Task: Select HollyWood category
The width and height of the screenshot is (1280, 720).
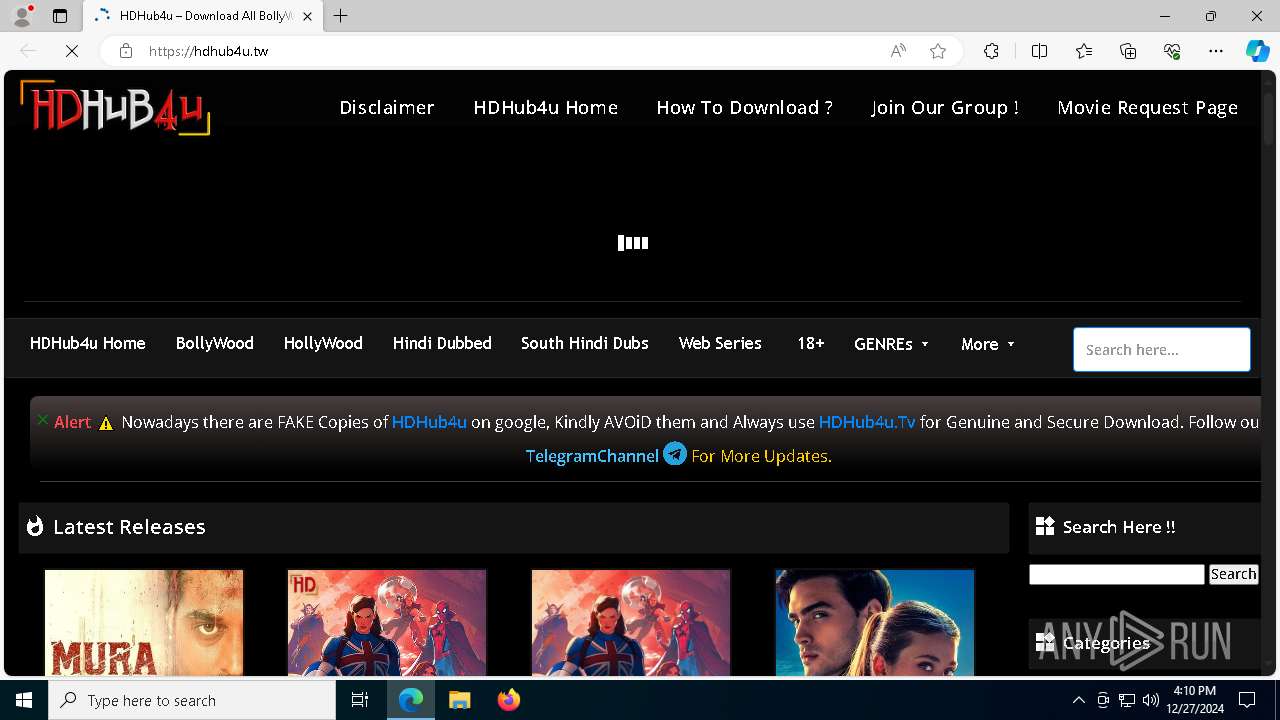Action: [x=323, y=343]
